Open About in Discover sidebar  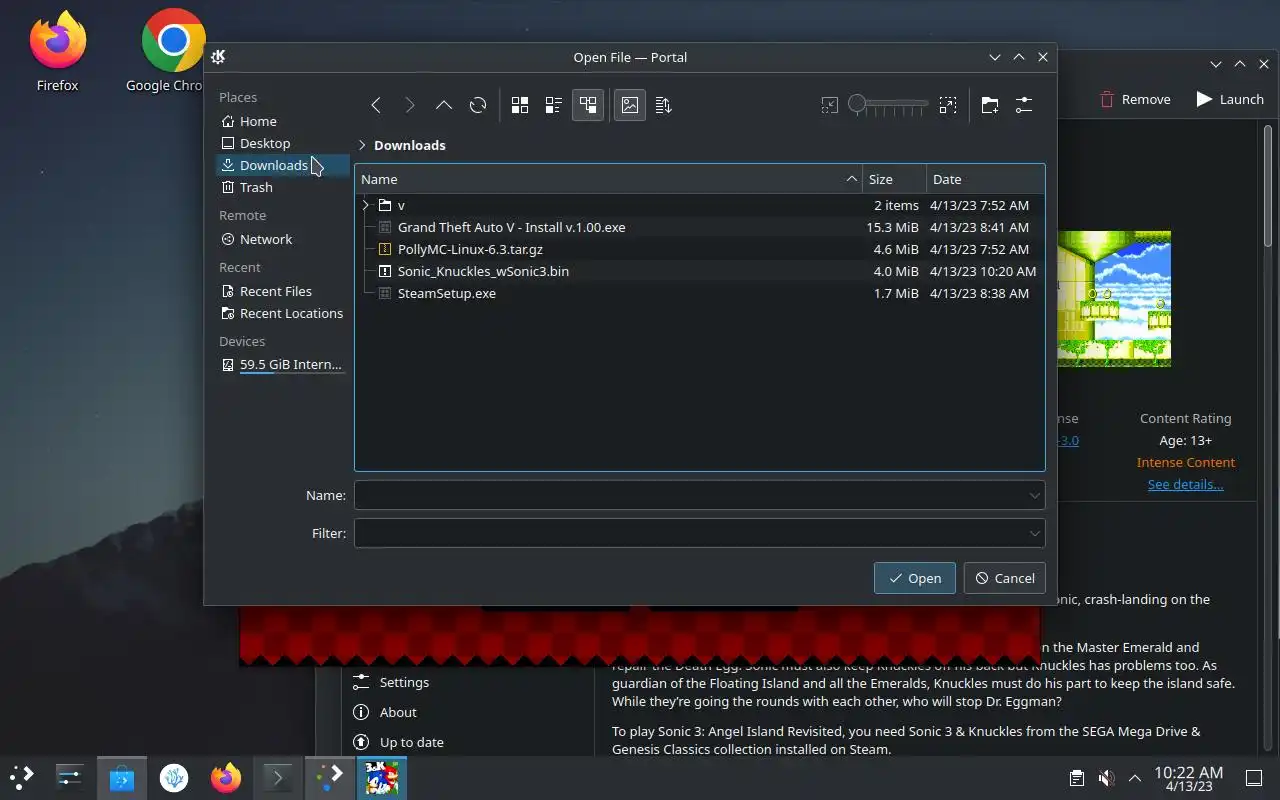[x=385, y=712]
